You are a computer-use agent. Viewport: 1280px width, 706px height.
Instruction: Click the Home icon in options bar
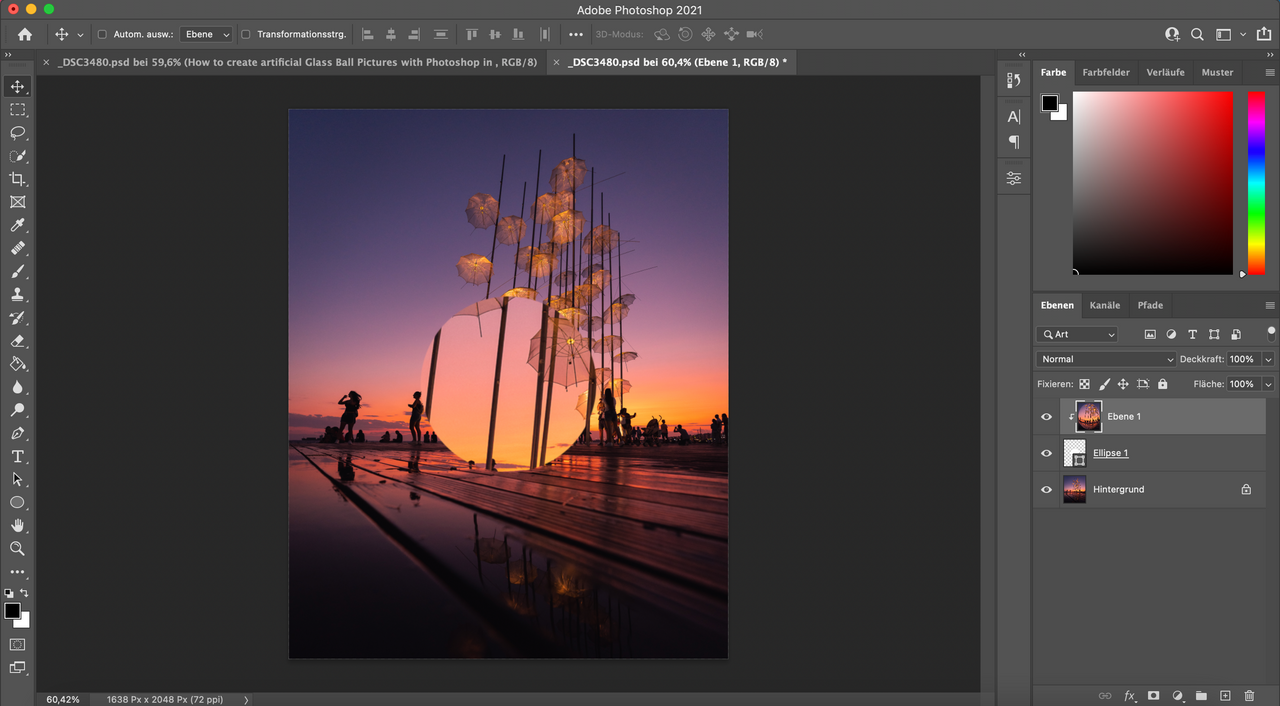(x=25, y=34)
